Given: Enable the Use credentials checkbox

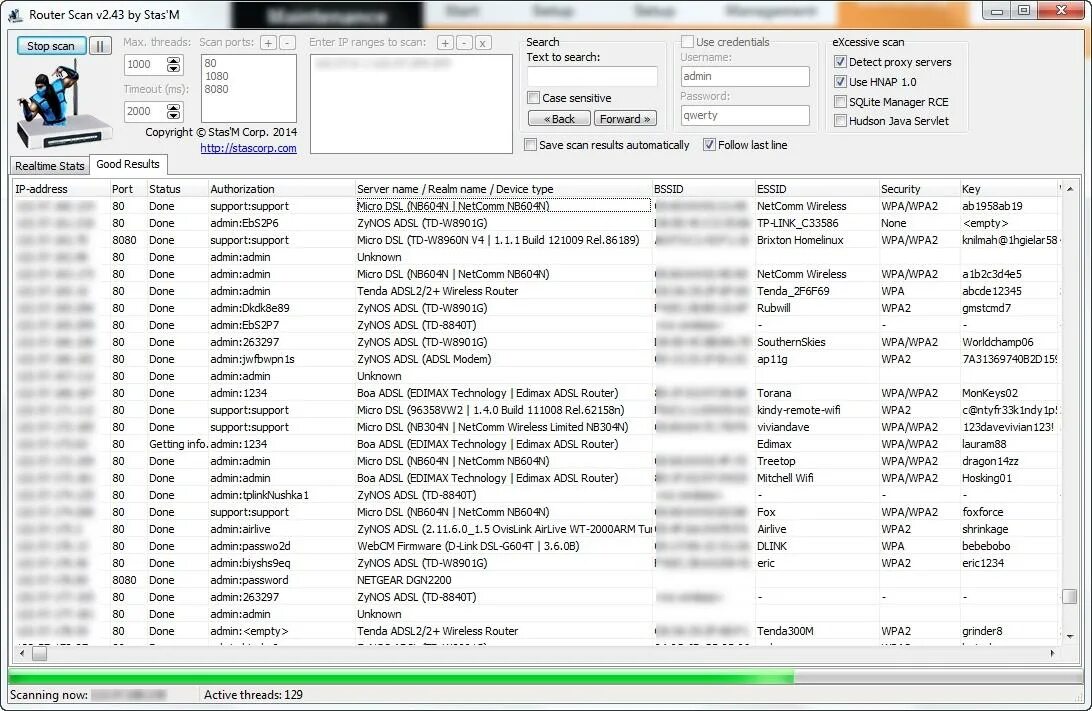Looking at the screenshot, I should (687, 42).
